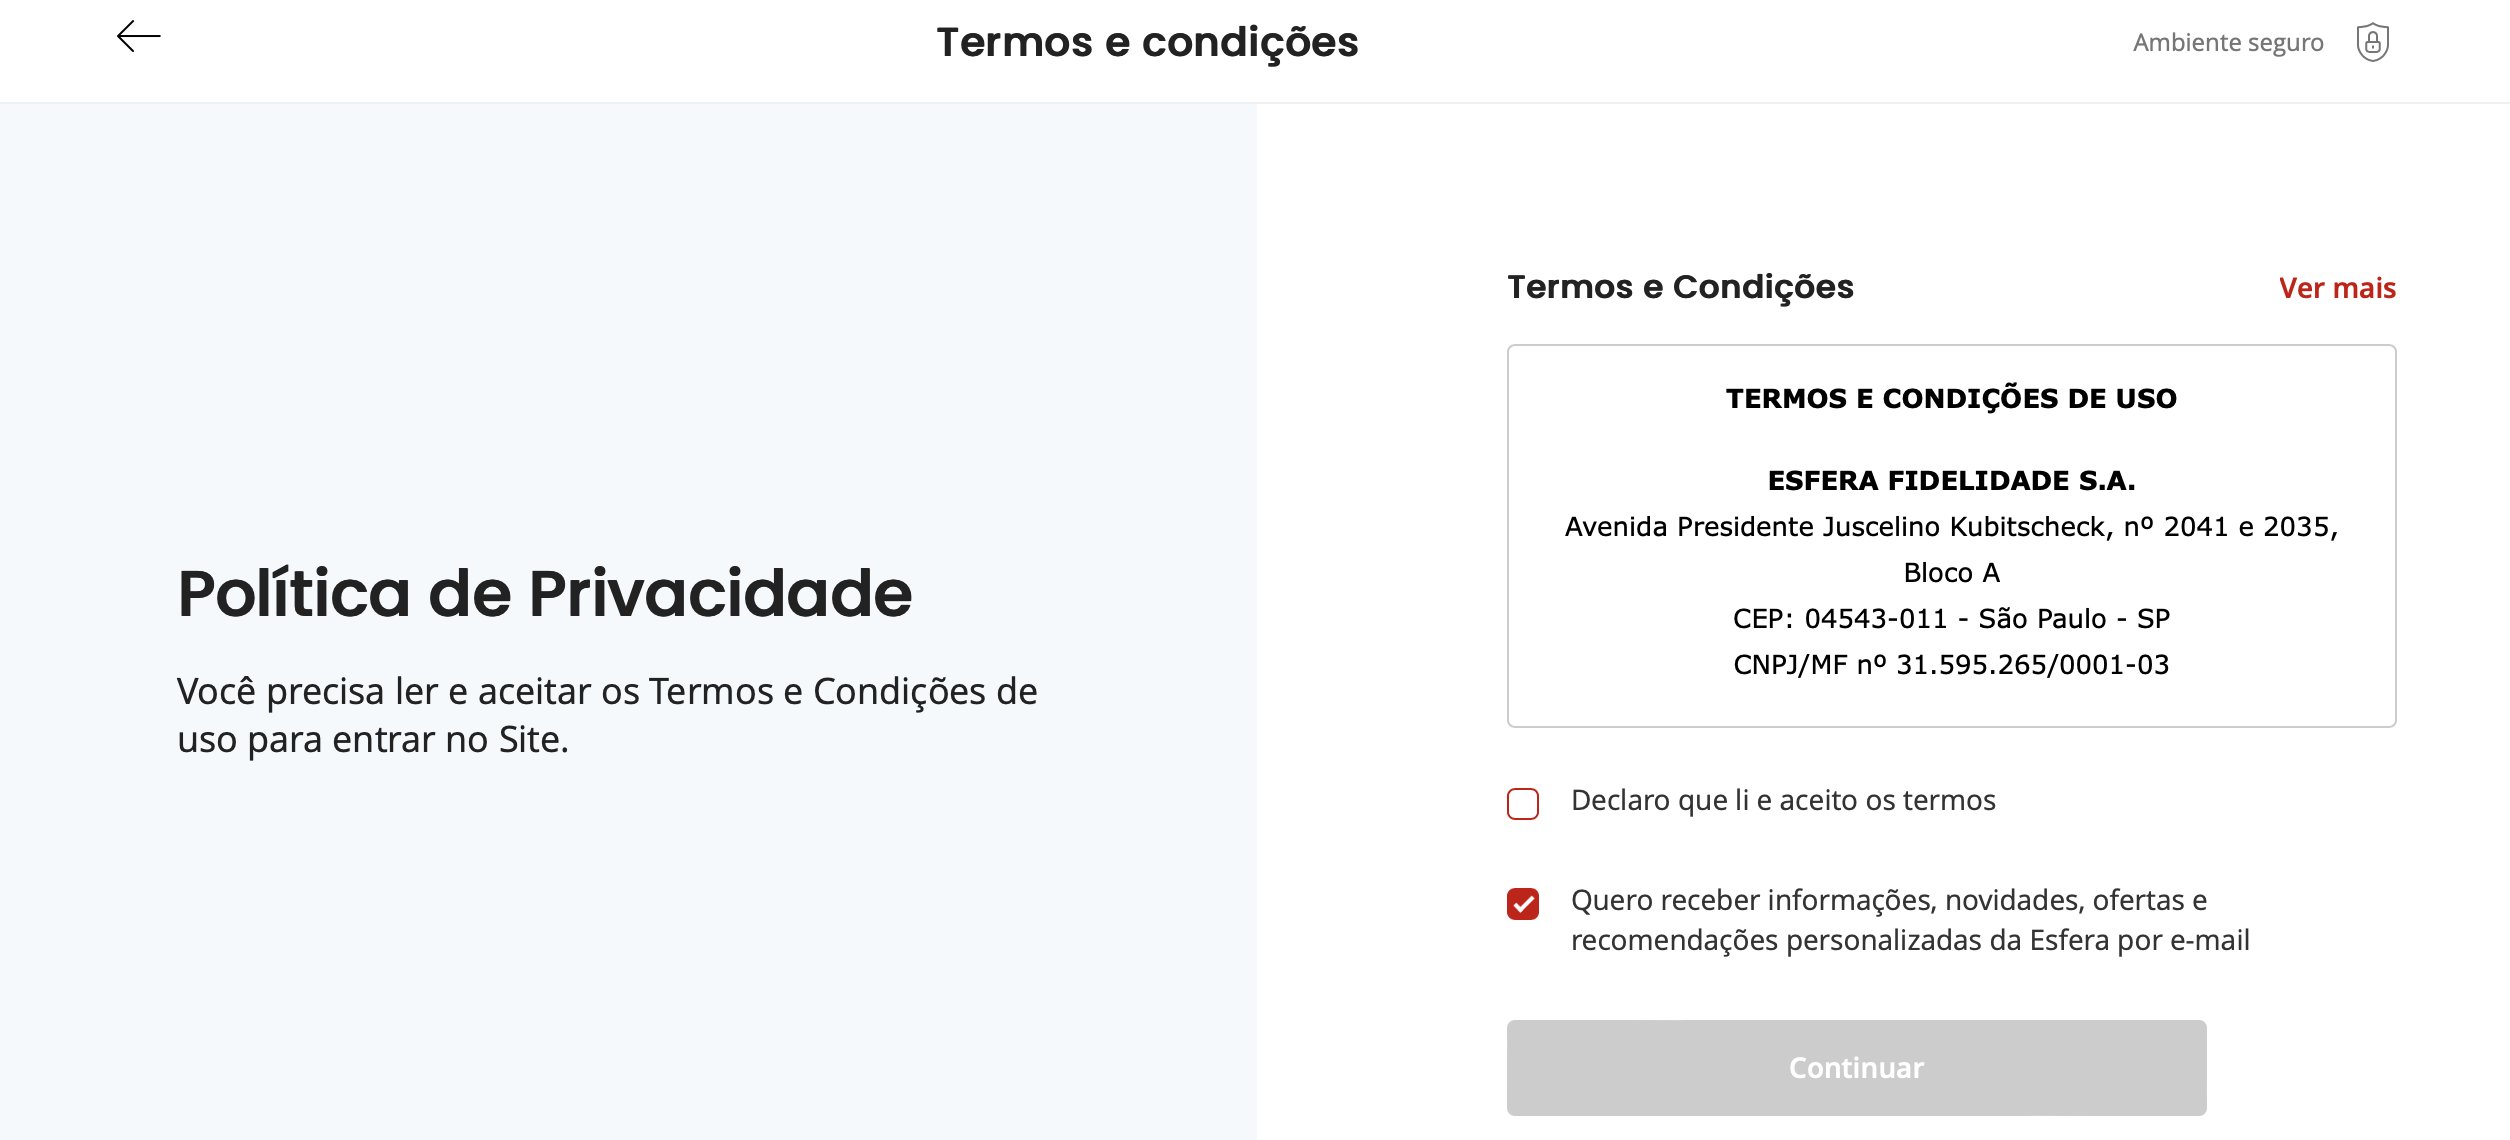Viewport: 2510px width, 1140px height.
Task: Click the 'Política de Privacidade' heading
Action: click(545, 593)
